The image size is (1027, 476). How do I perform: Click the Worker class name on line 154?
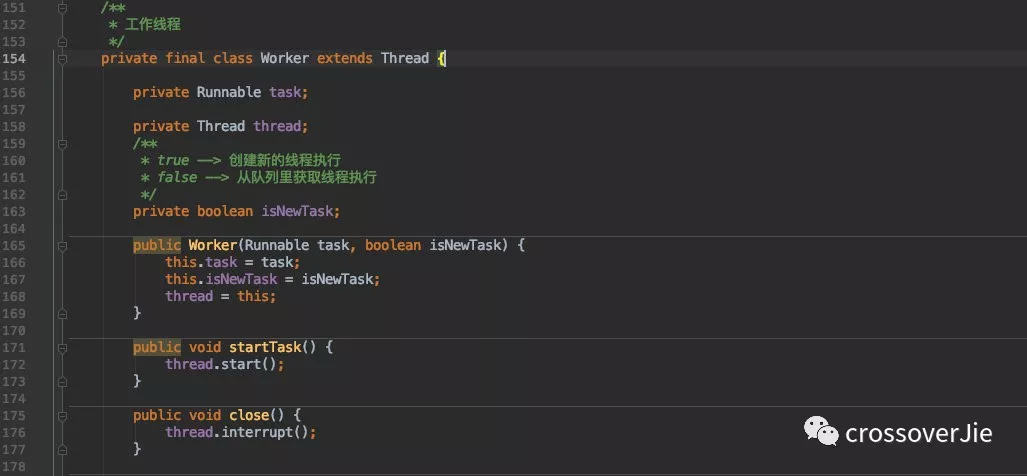284,58
